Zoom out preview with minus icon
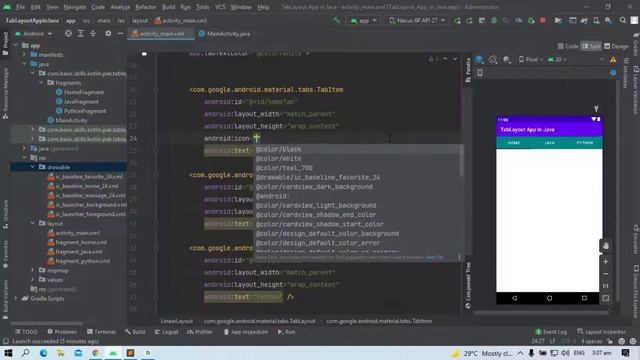Image resolution: width=640 pixels, height=360 pixels. point(606,274)
